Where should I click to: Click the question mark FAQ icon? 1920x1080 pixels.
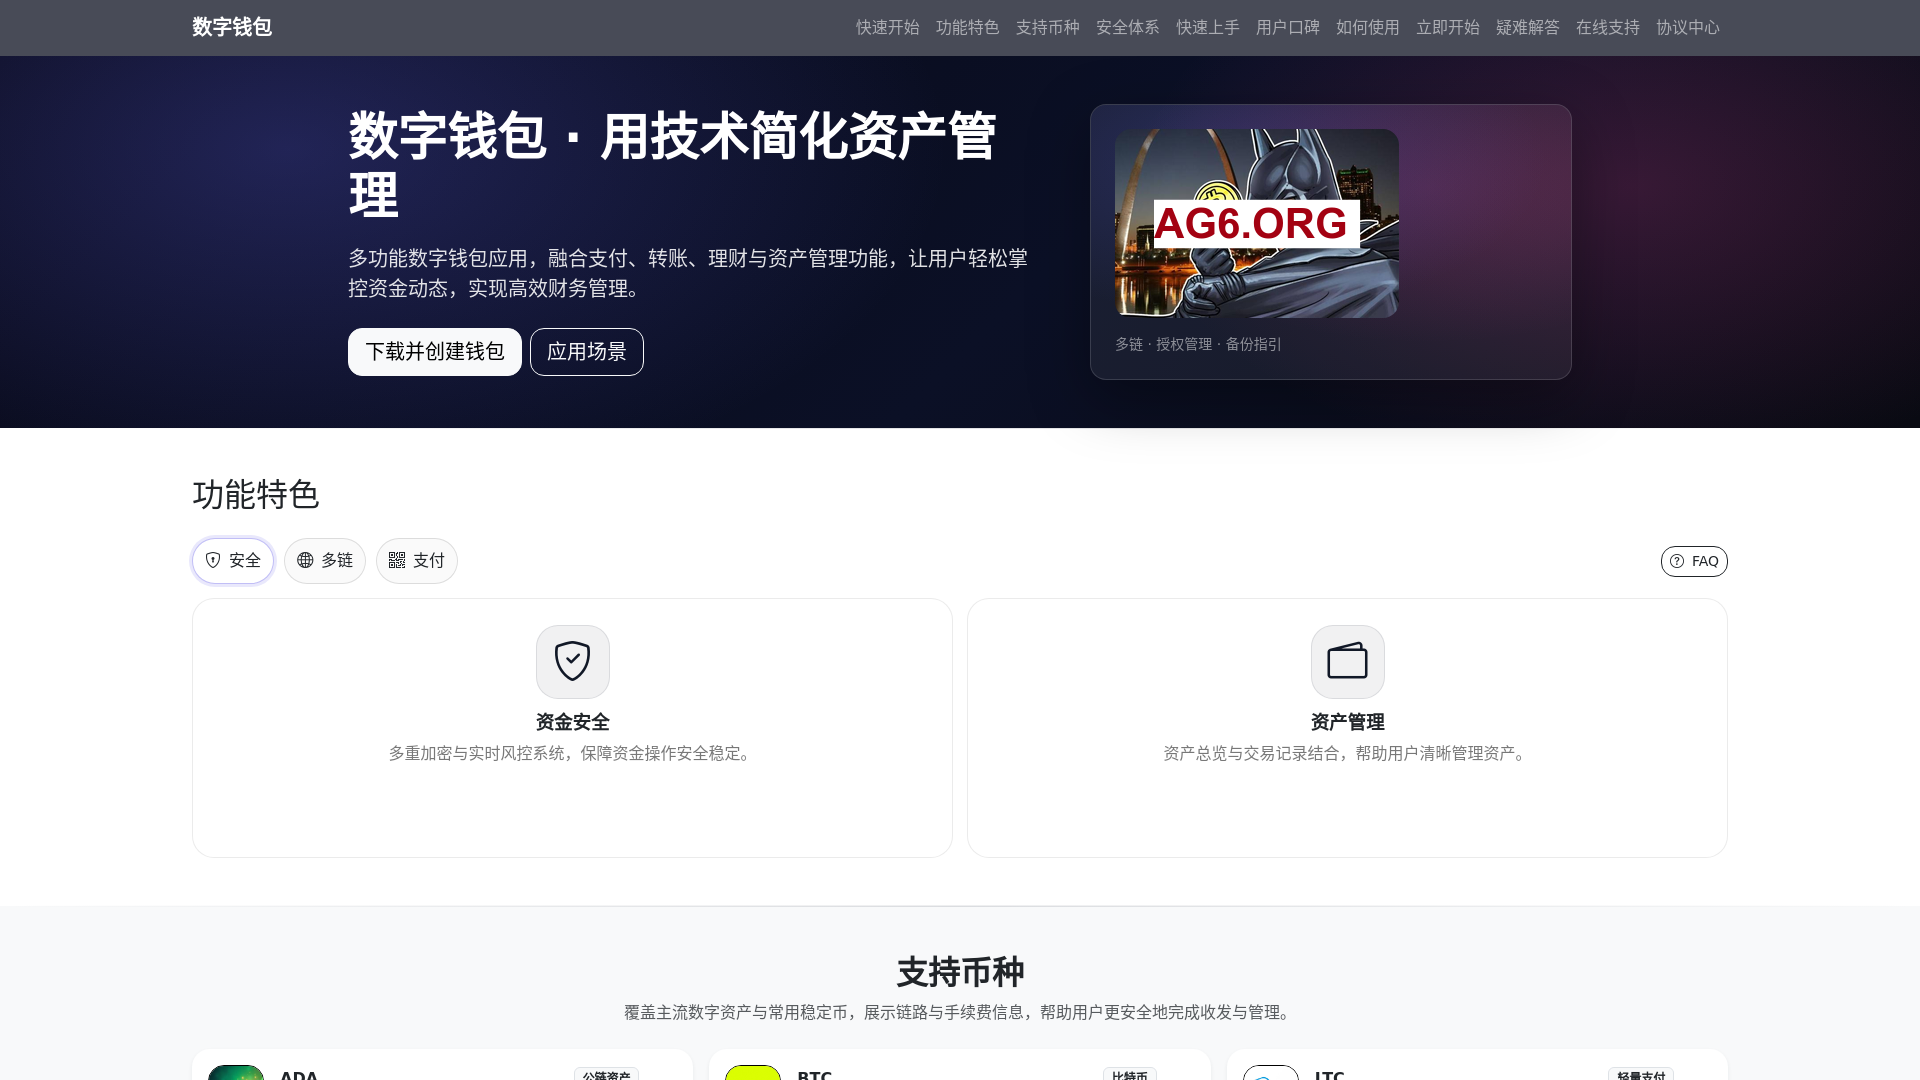click(1677, 561)
